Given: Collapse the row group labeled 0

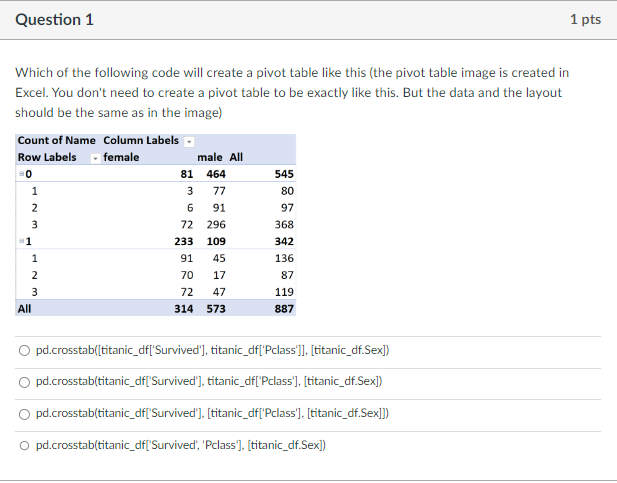Looking at the screenshot, I should (21, 174).
